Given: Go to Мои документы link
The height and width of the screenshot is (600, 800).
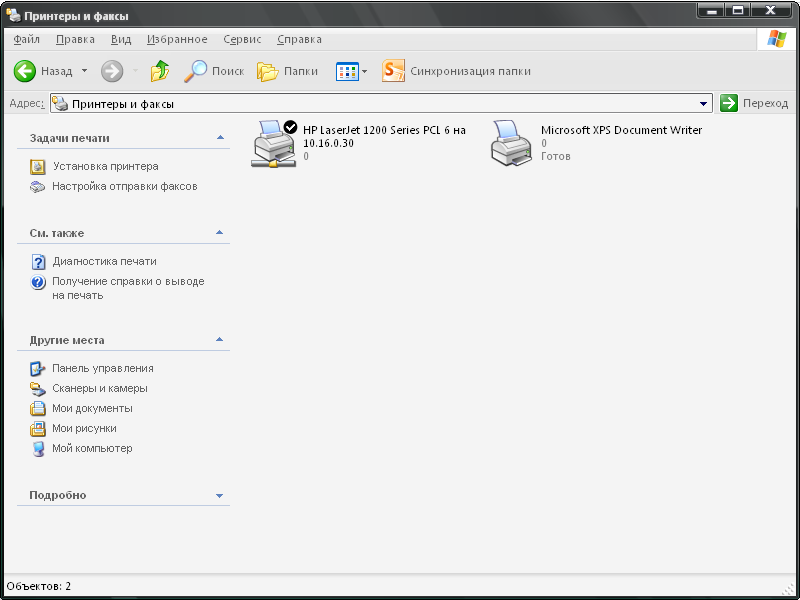Looking at the screenshot, I should pos(92,408).
